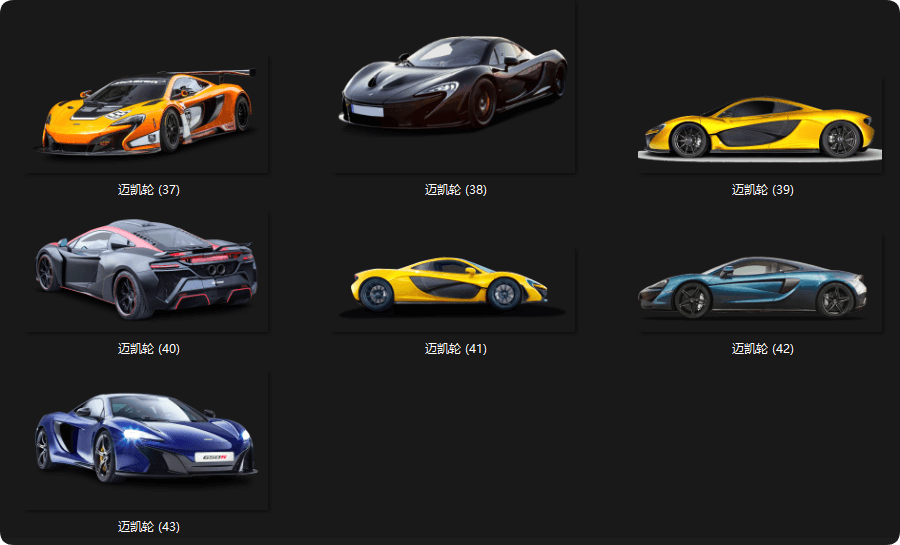Choose the image above the 迈凯轮 (42) label
The height and width of the screenshot is (545, 900).
pos(760,286)
